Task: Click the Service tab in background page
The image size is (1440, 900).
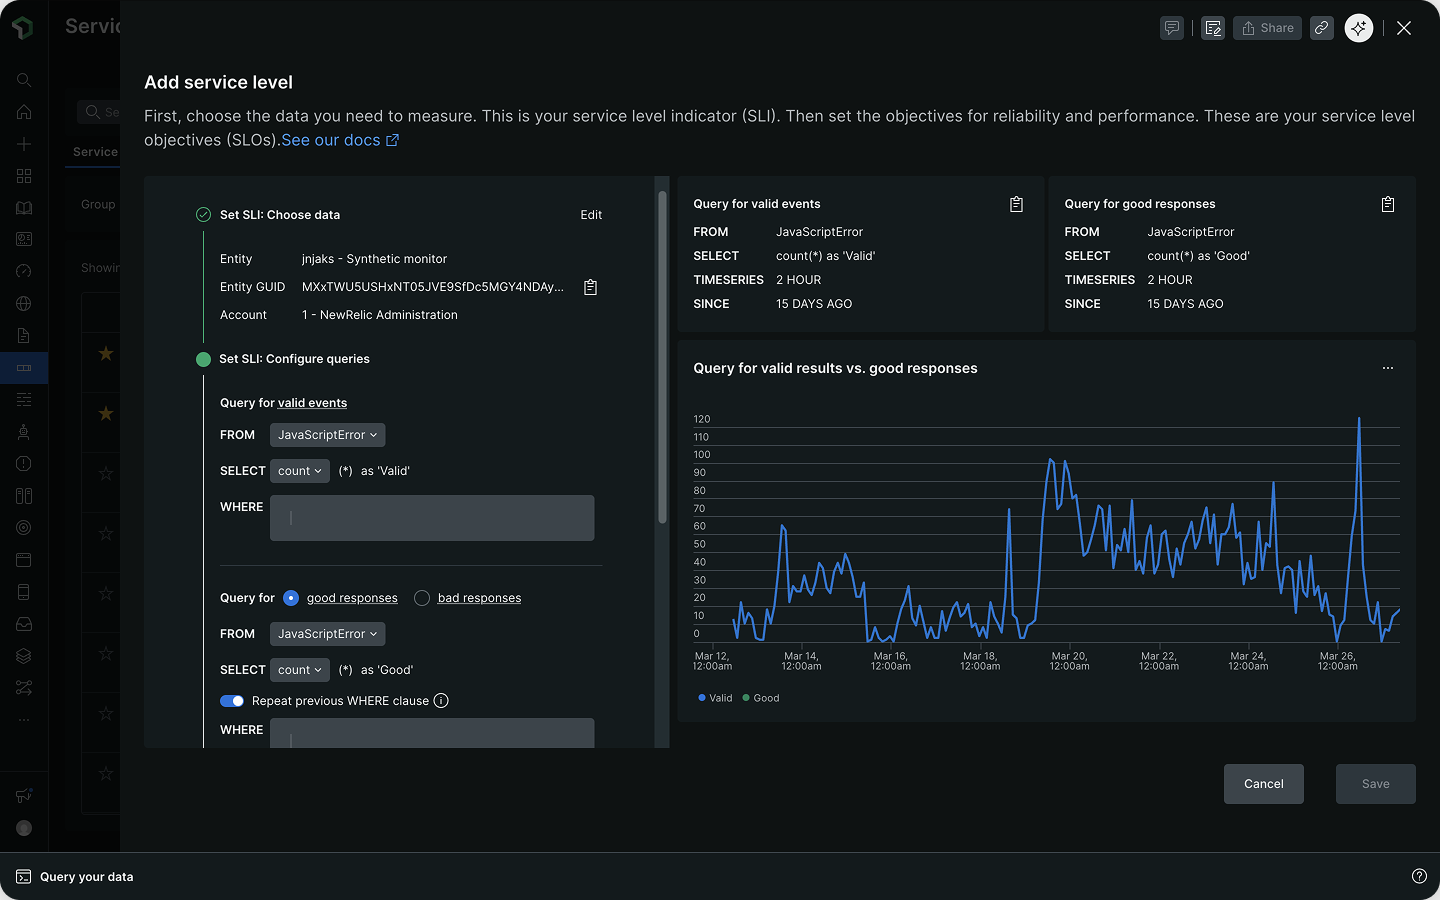Action: coord(95,152)
